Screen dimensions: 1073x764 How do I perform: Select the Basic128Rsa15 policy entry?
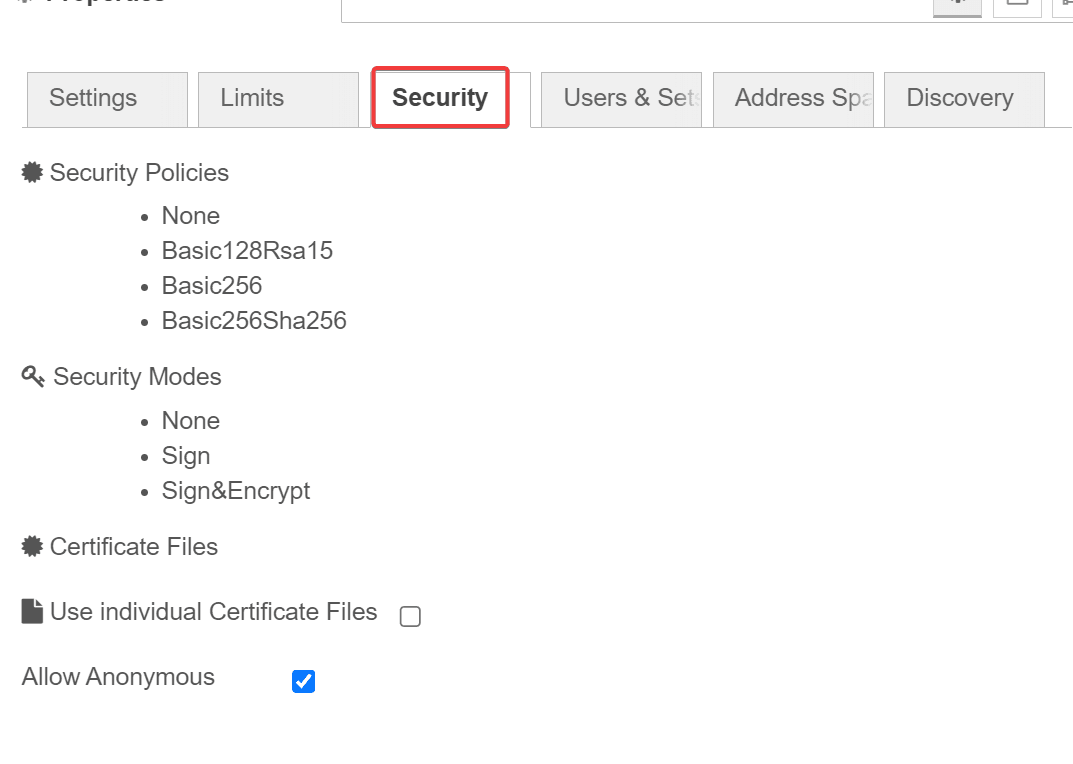[247, 250]
